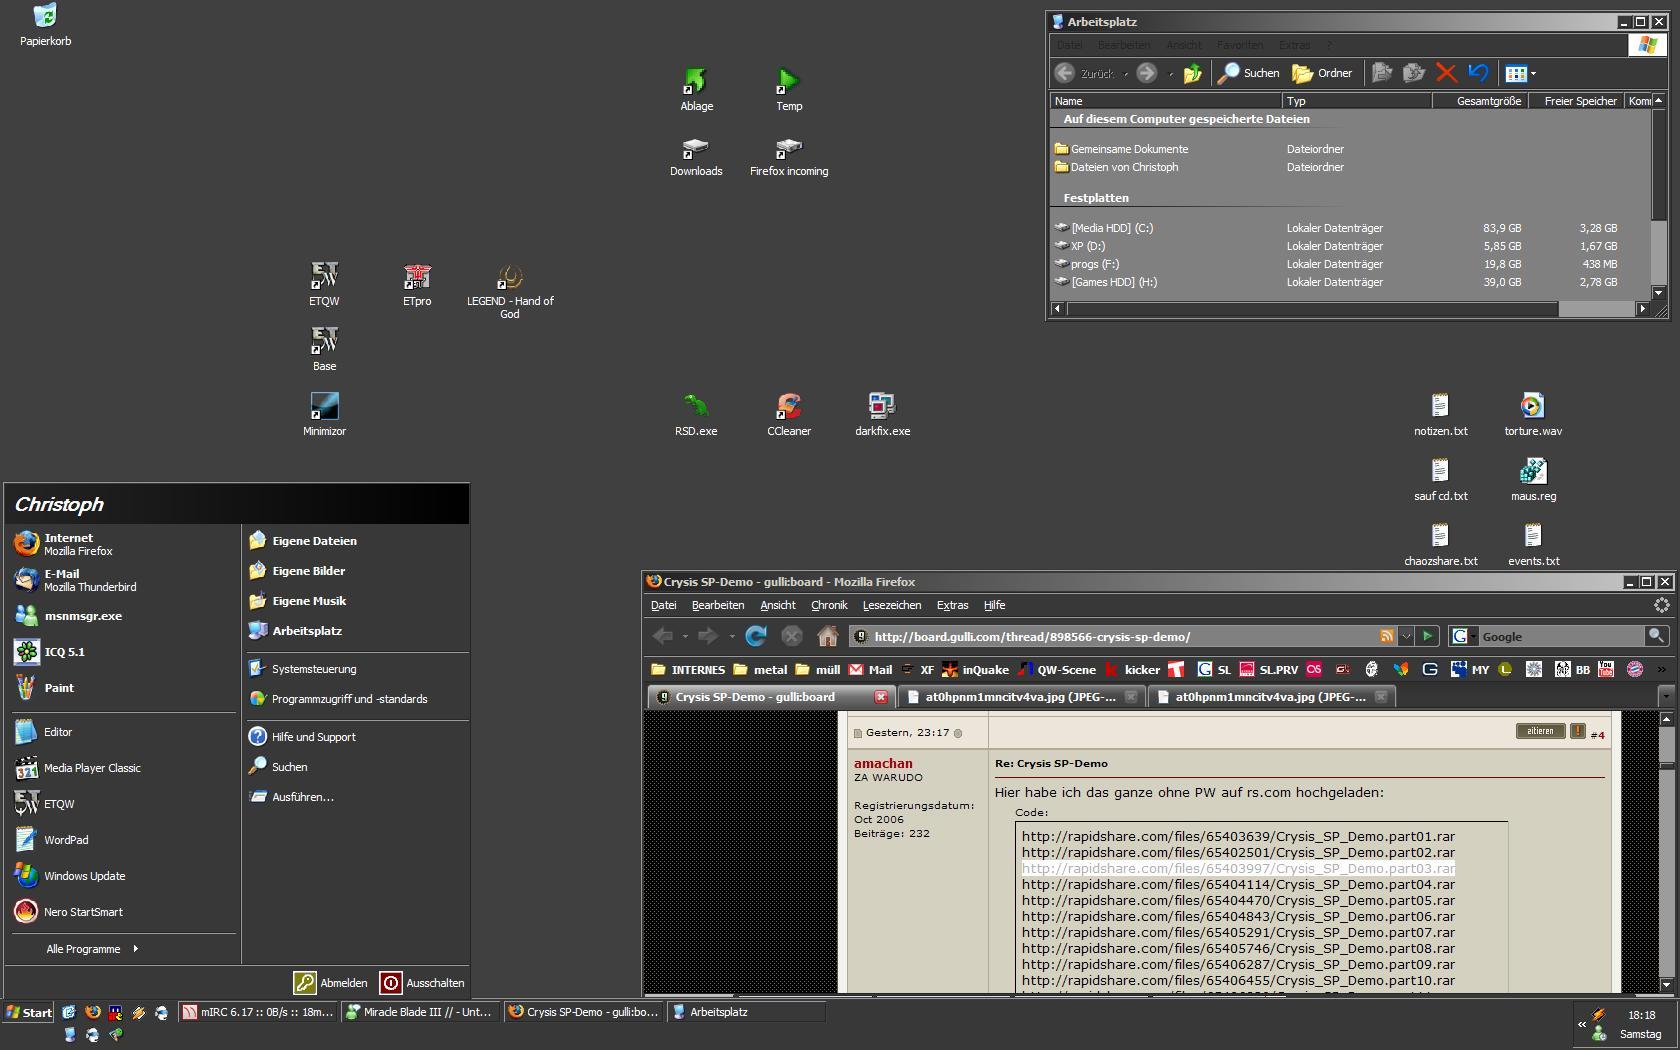Open the Firefox incoming shortcut

point(789,155)
